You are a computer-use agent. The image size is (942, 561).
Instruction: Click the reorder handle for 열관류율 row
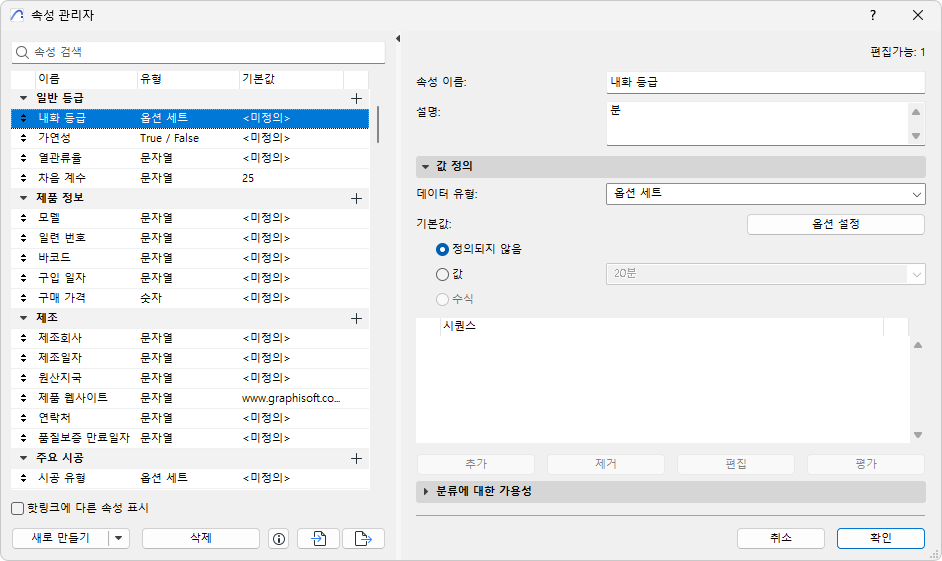(23, 158)
